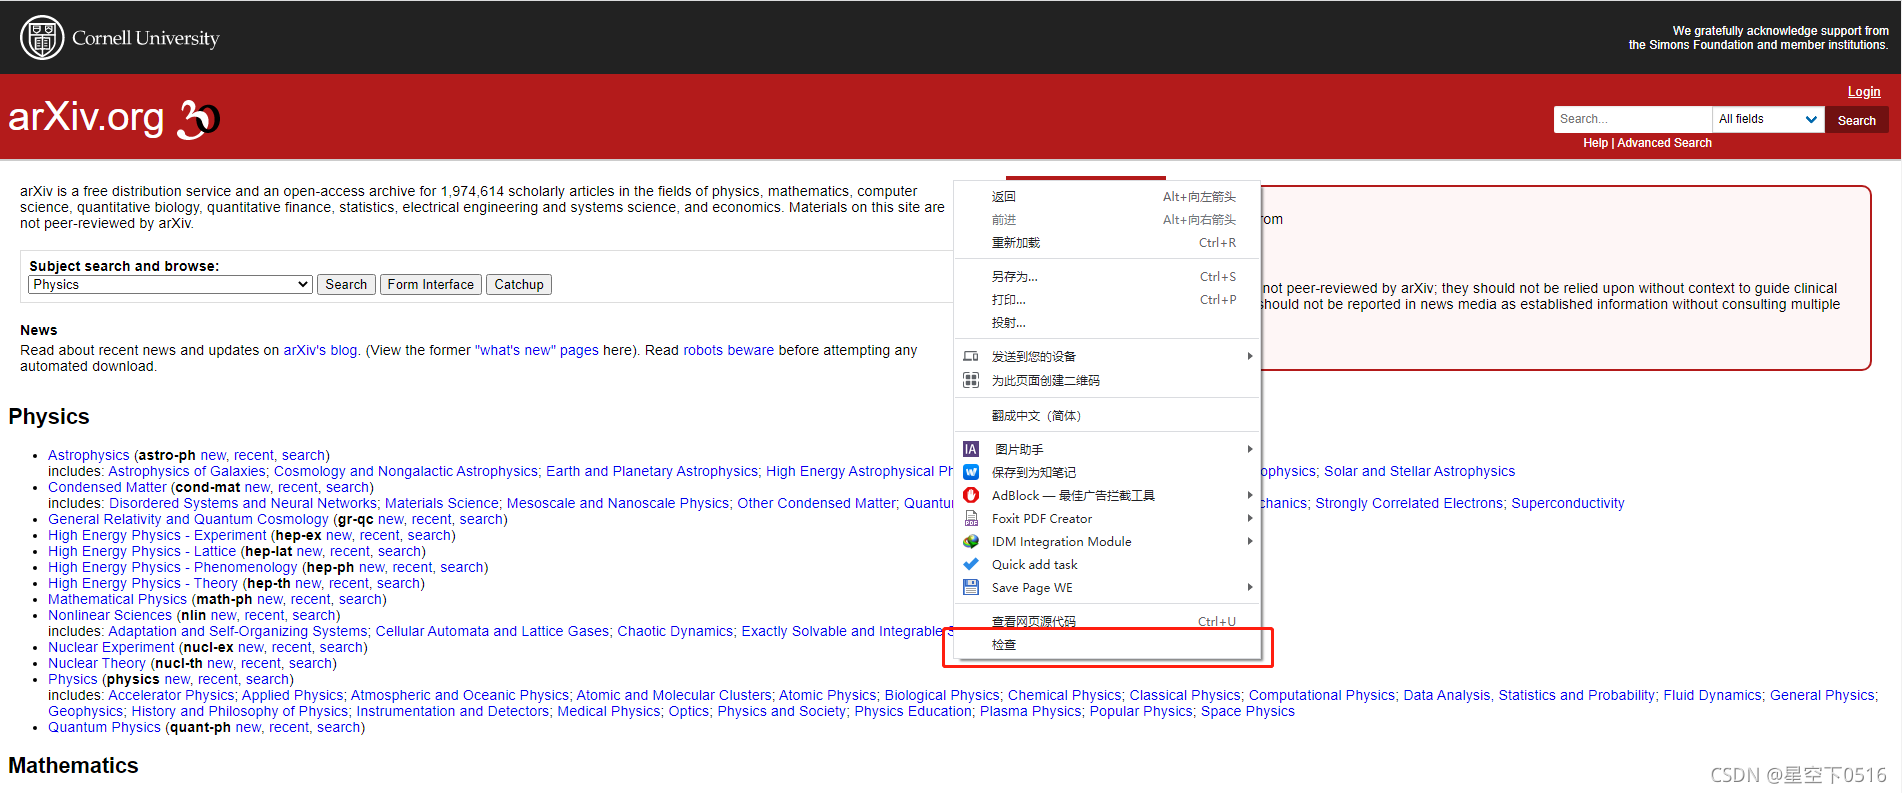Choose 检查 (Inspect) in context menu
1902x793 pixels.
coord(1107,645)
